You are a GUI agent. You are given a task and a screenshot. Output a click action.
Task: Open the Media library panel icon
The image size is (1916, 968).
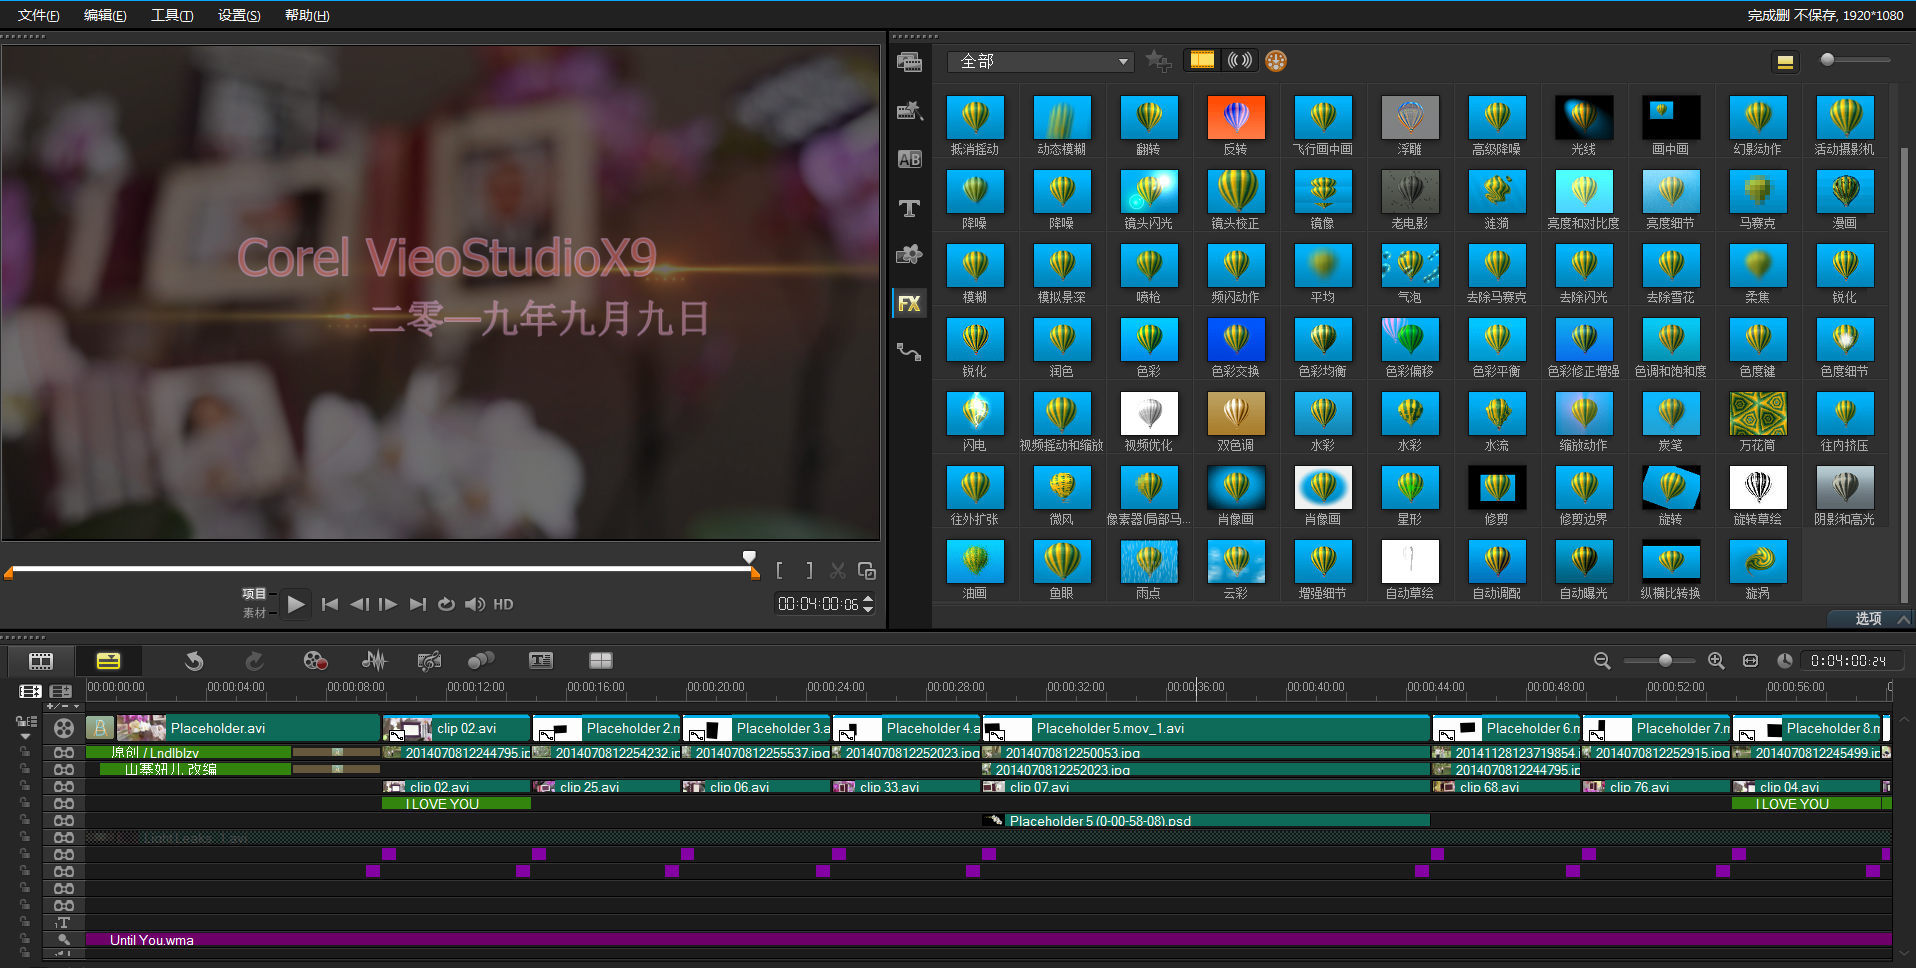909,62
